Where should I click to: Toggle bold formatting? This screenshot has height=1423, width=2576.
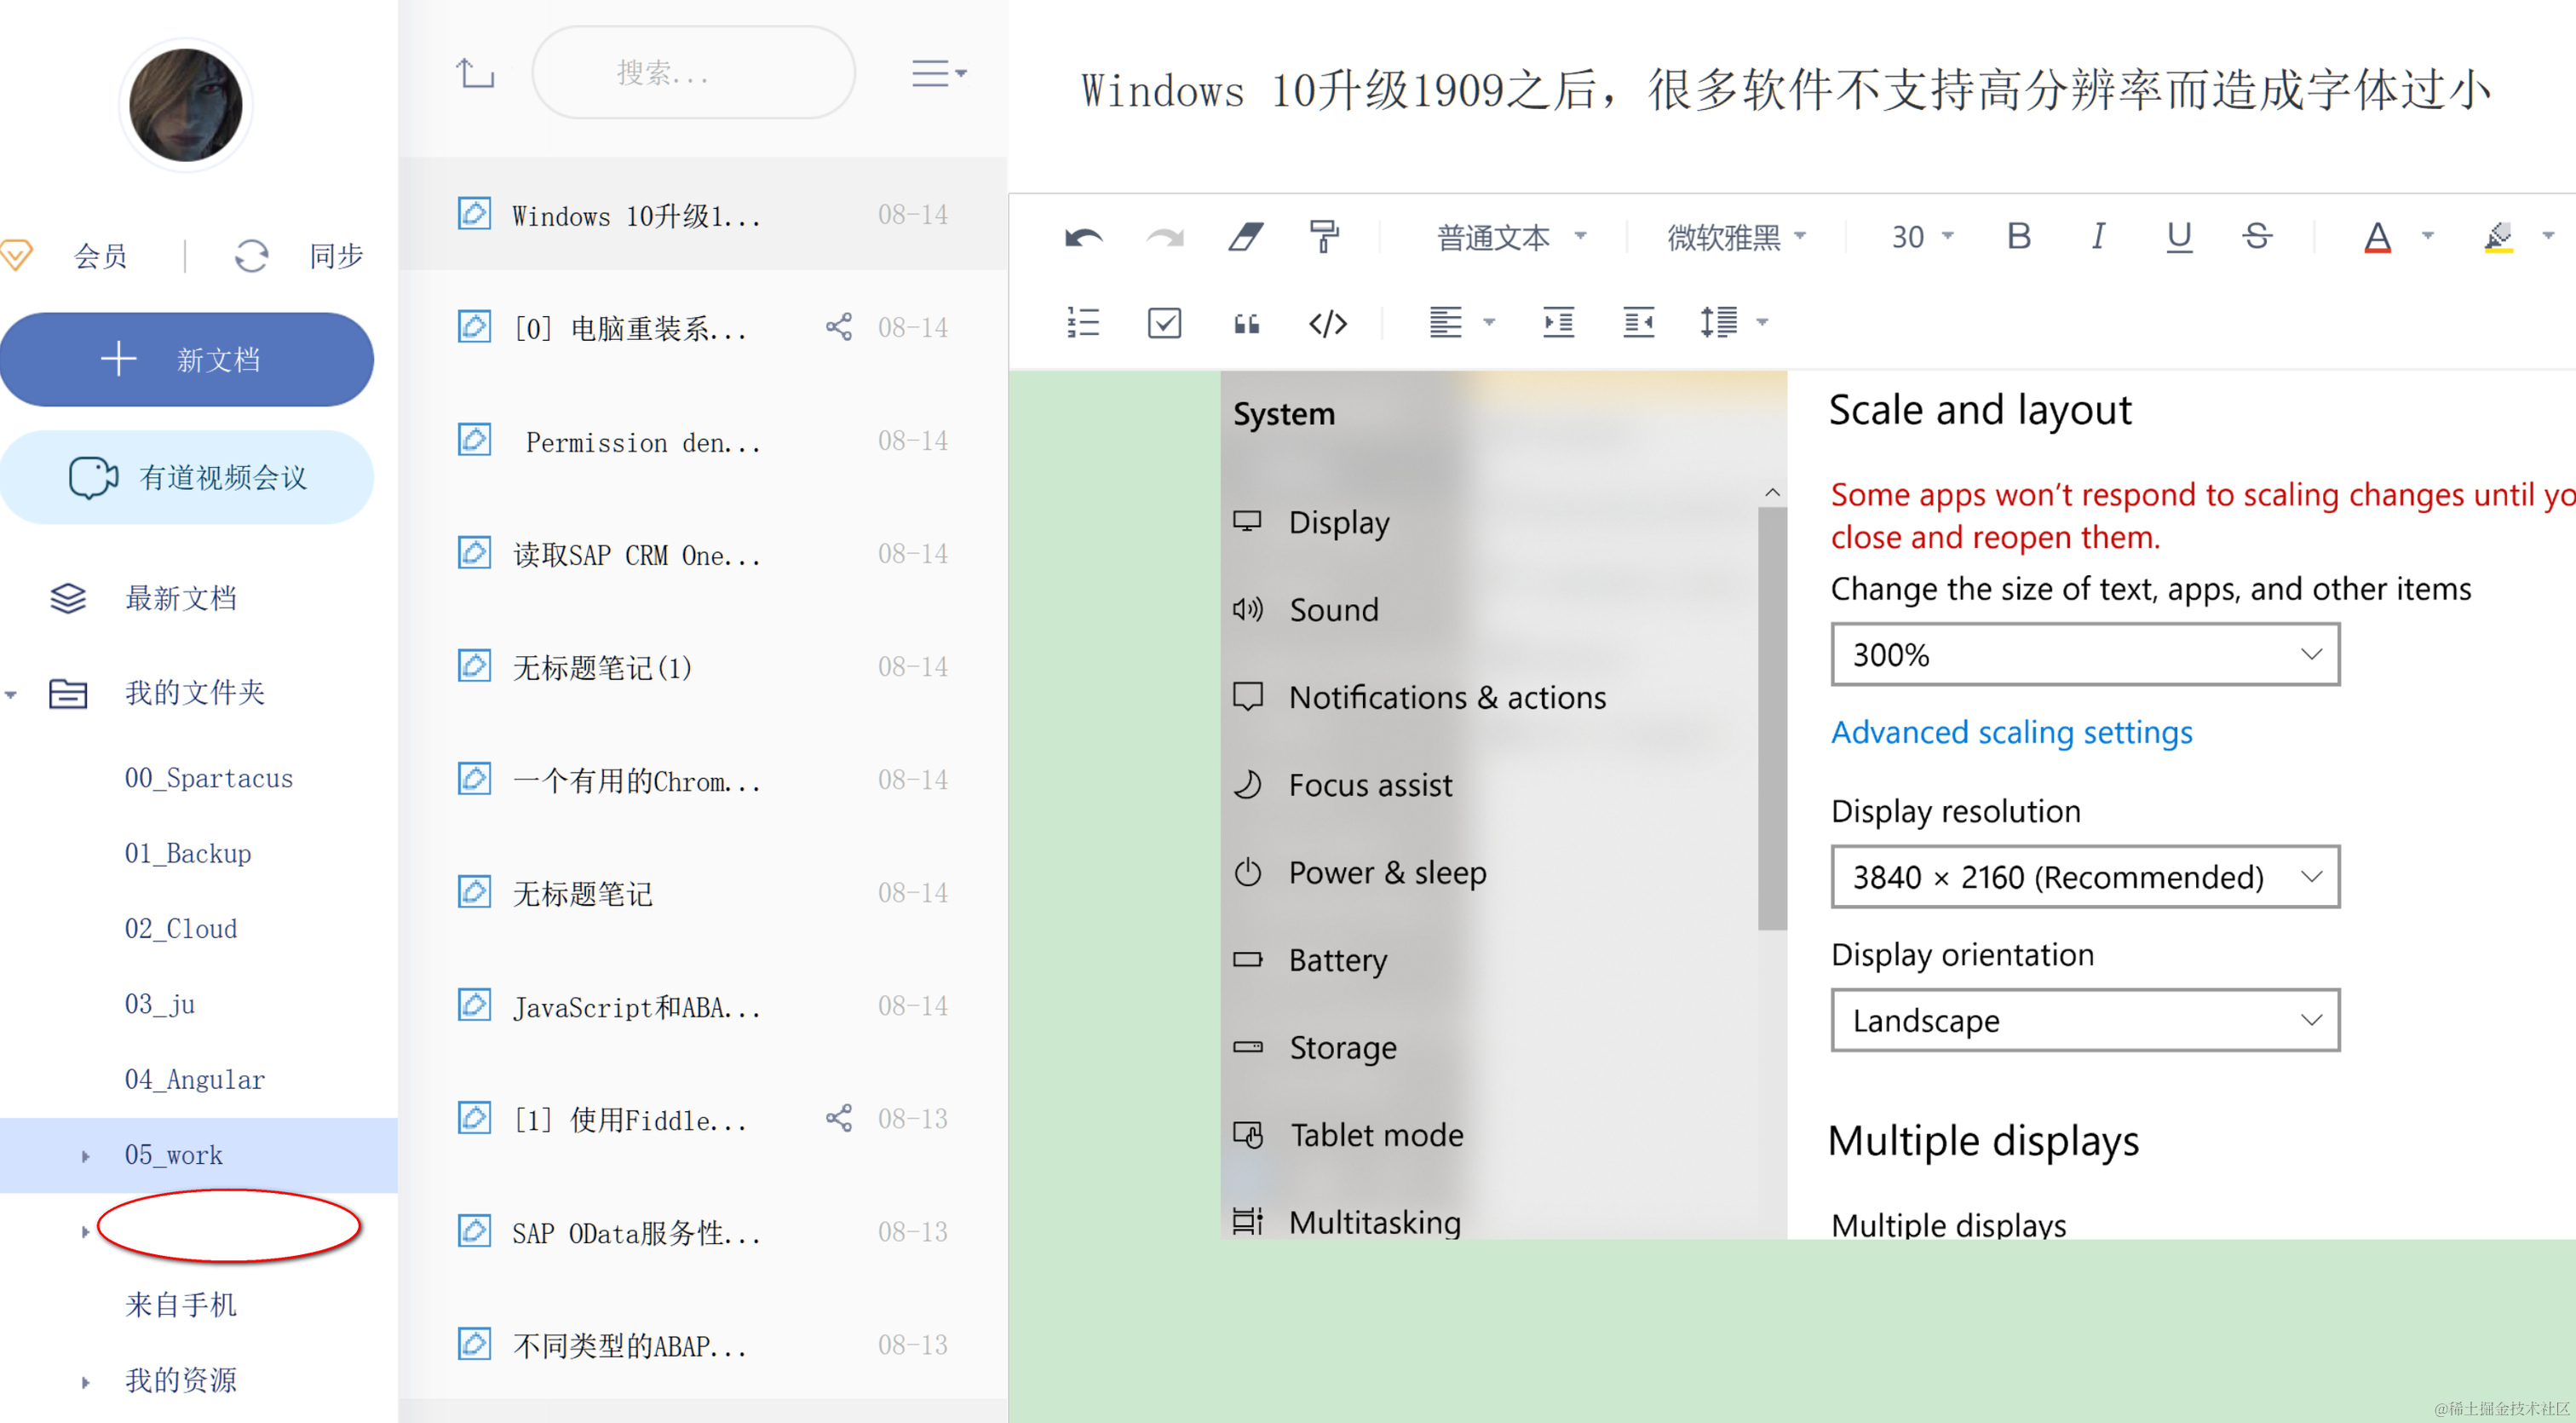pos(2018,237)
